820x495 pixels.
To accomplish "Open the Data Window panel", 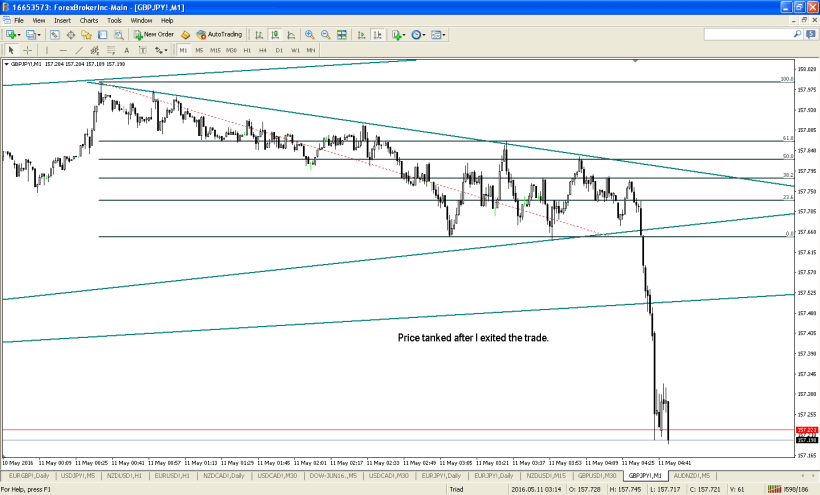I will (71, 34).
